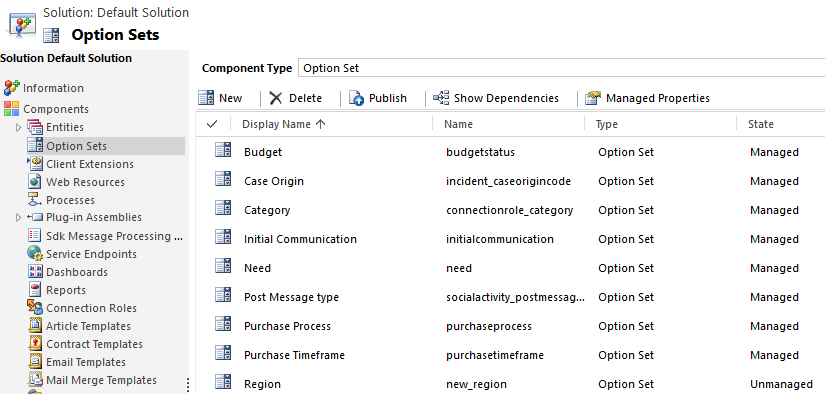The width and height of the screenshot is (825, 394).
Task: Click the Entities tree icon
Action: tap(34, 127)
